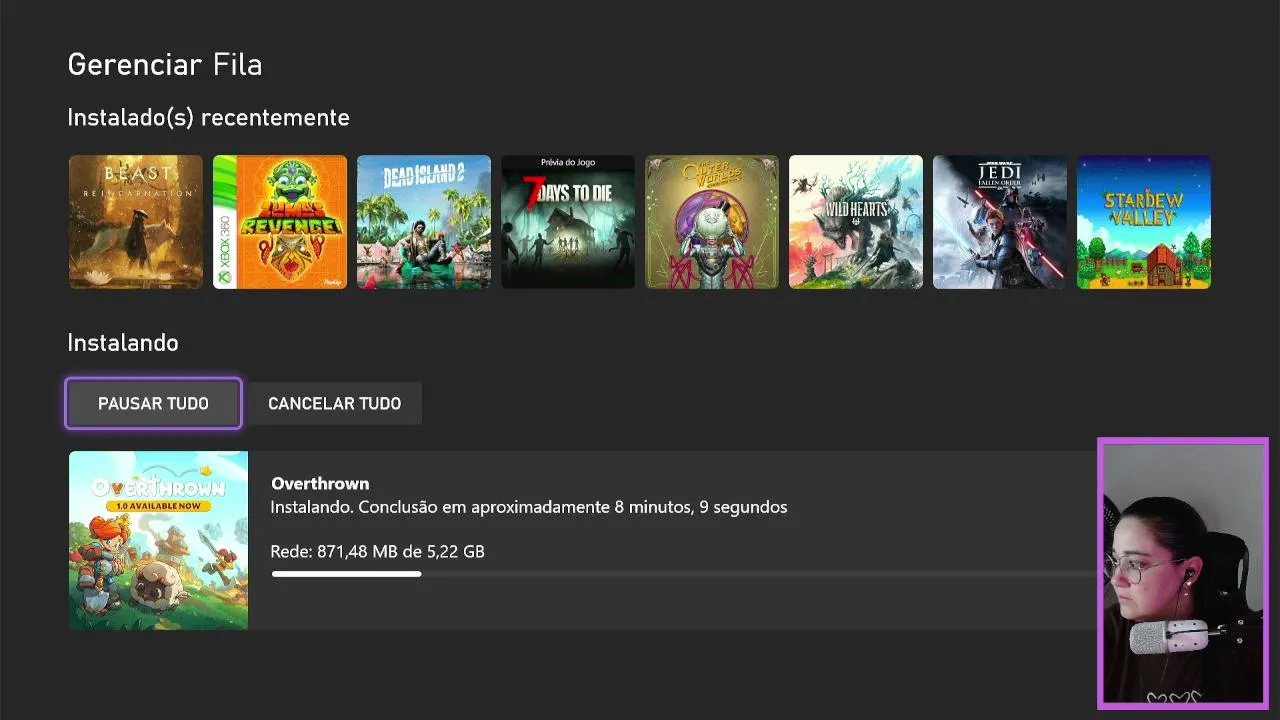Image resolution: width=1280 pixels, height=720 pixels.
Task: Select the Stardew Valley game tile
Action: coord(1144,222)
